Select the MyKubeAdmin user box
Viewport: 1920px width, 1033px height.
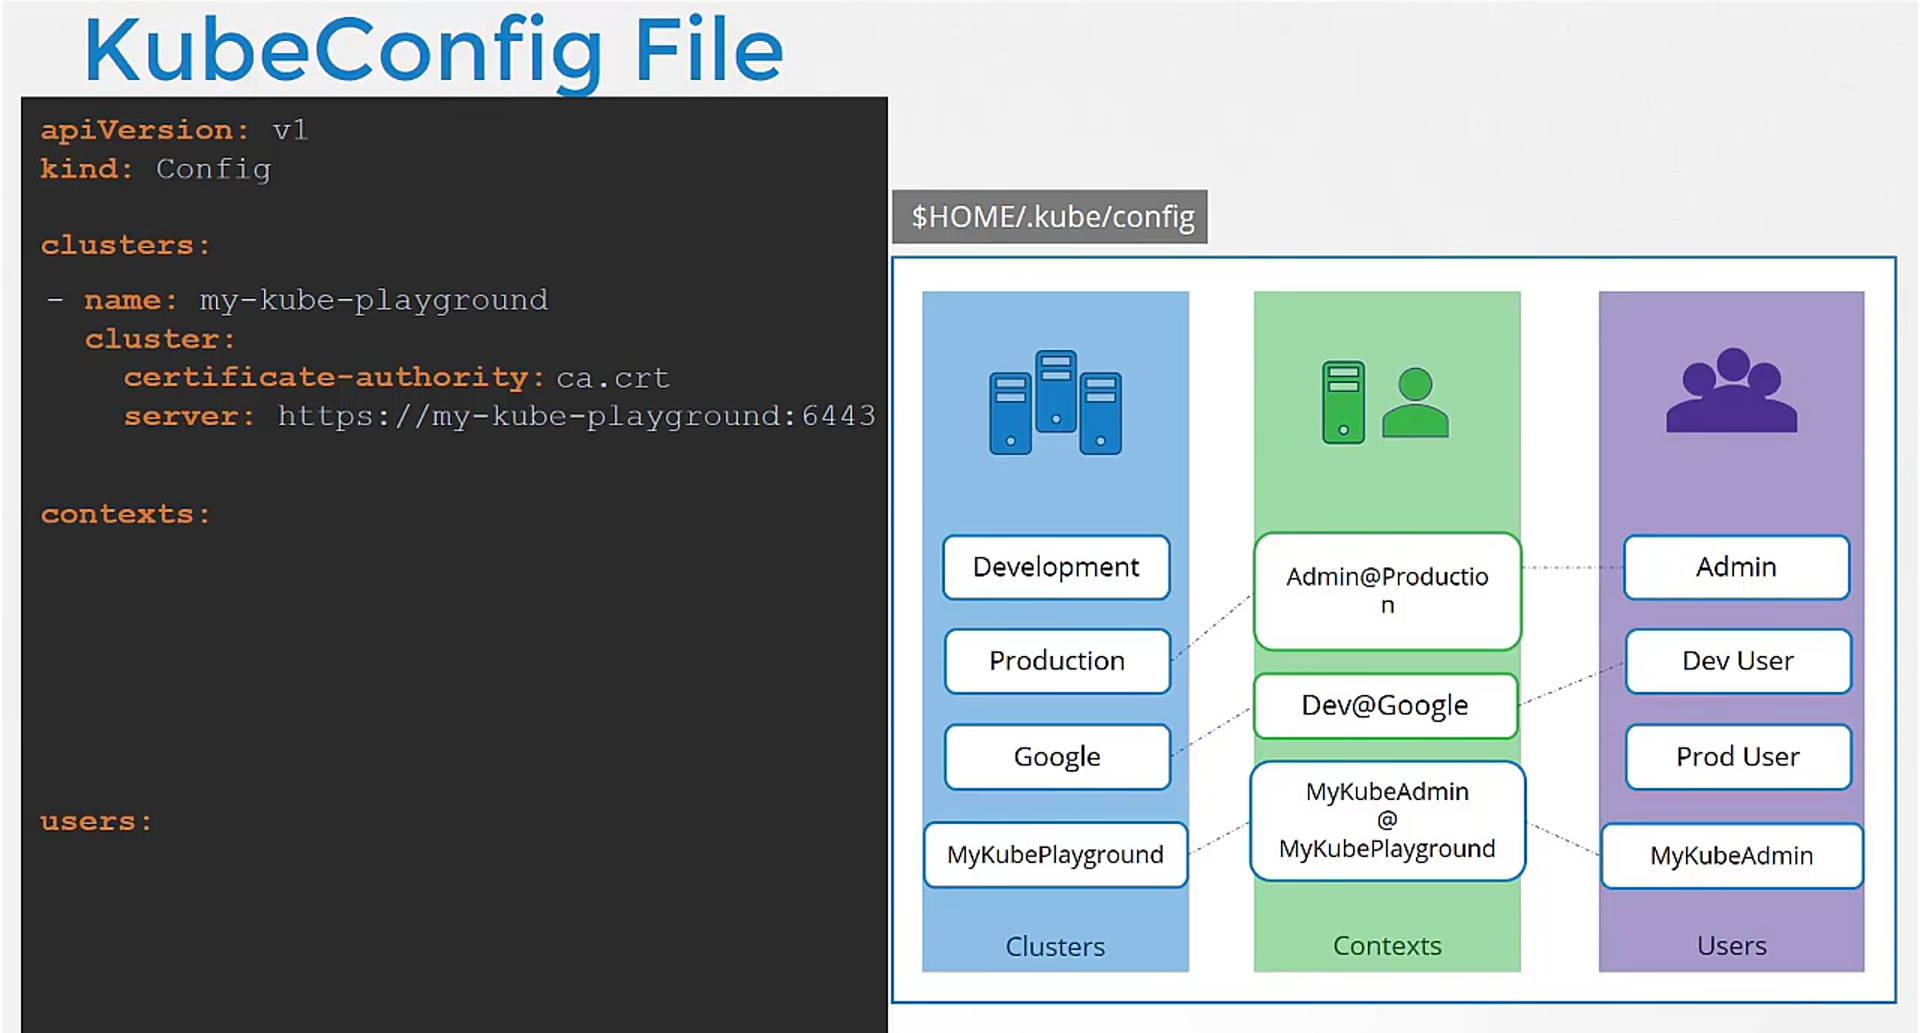pos(1731,856)
